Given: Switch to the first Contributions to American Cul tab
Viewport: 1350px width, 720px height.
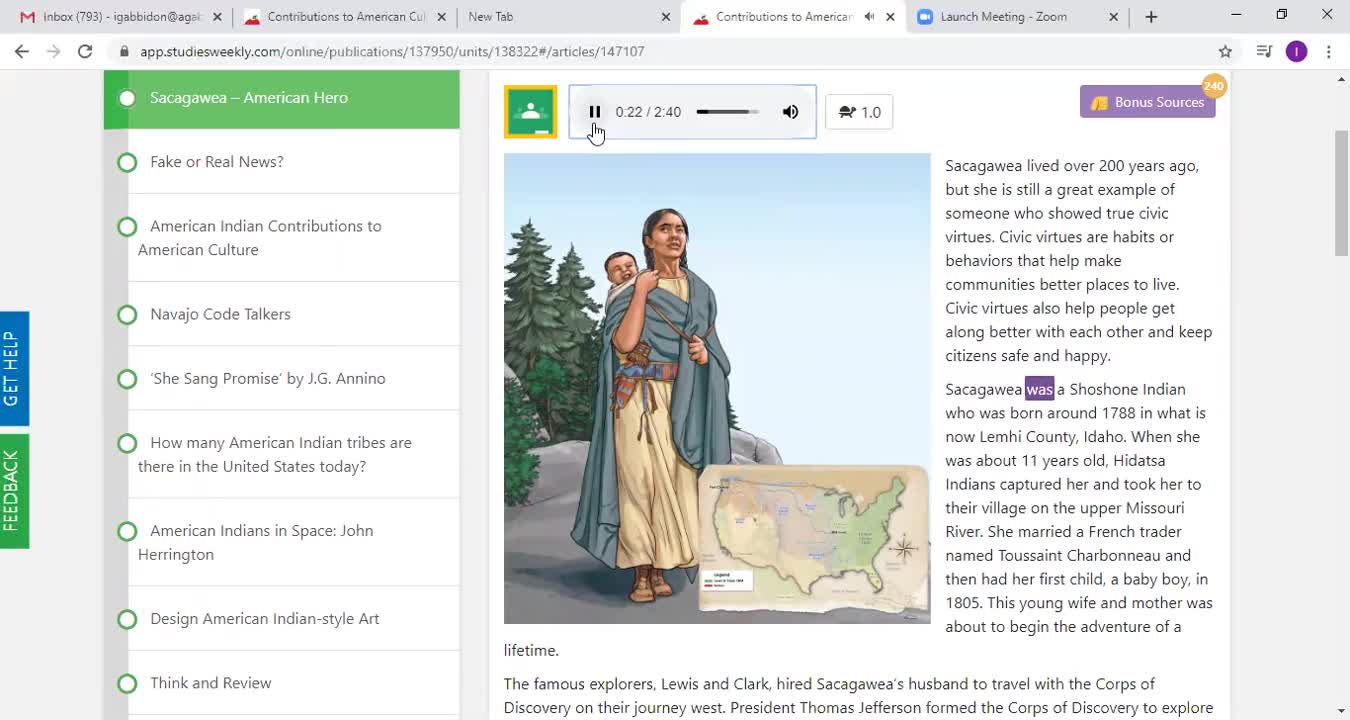Looking at the screenshot, I should [345, 17].
